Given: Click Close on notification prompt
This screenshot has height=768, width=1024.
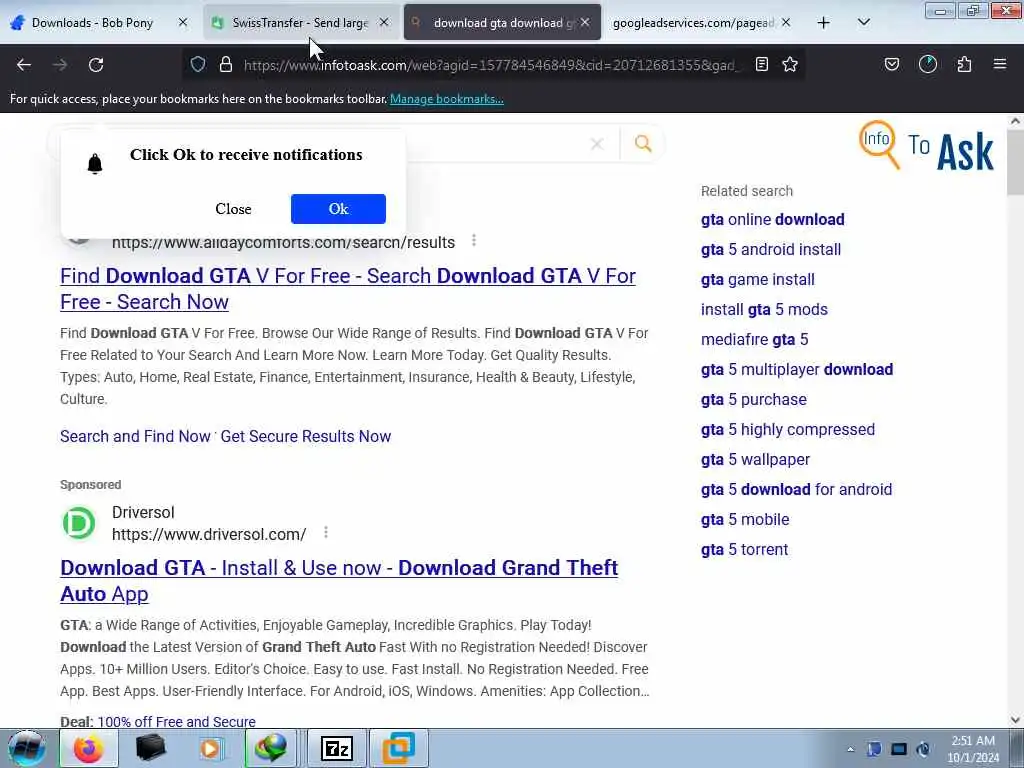Looking at the screenshot, I should tap(233, 209).
